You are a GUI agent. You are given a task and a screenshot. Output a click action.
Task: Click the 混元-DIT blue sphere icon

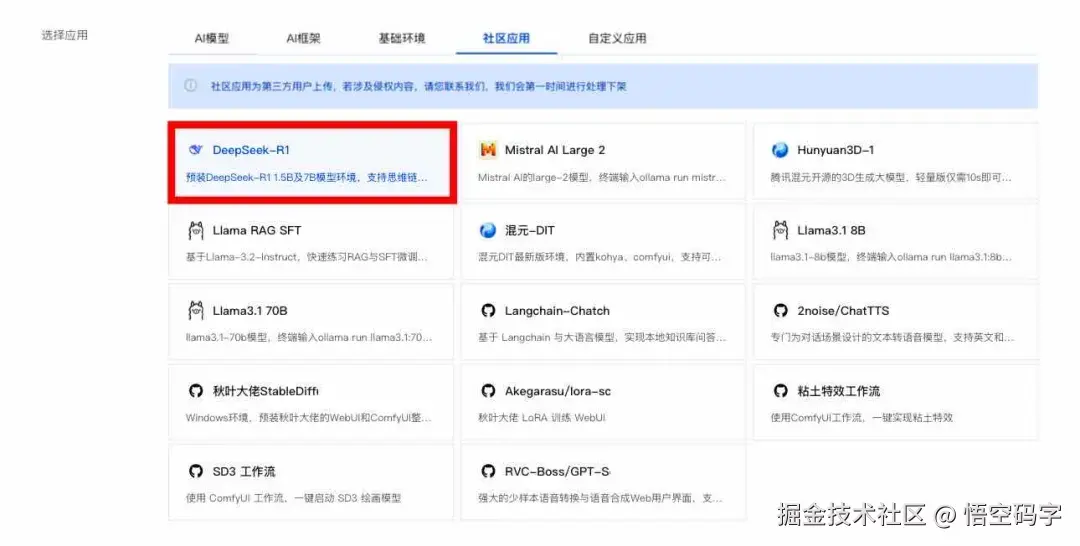pos(488,230)
